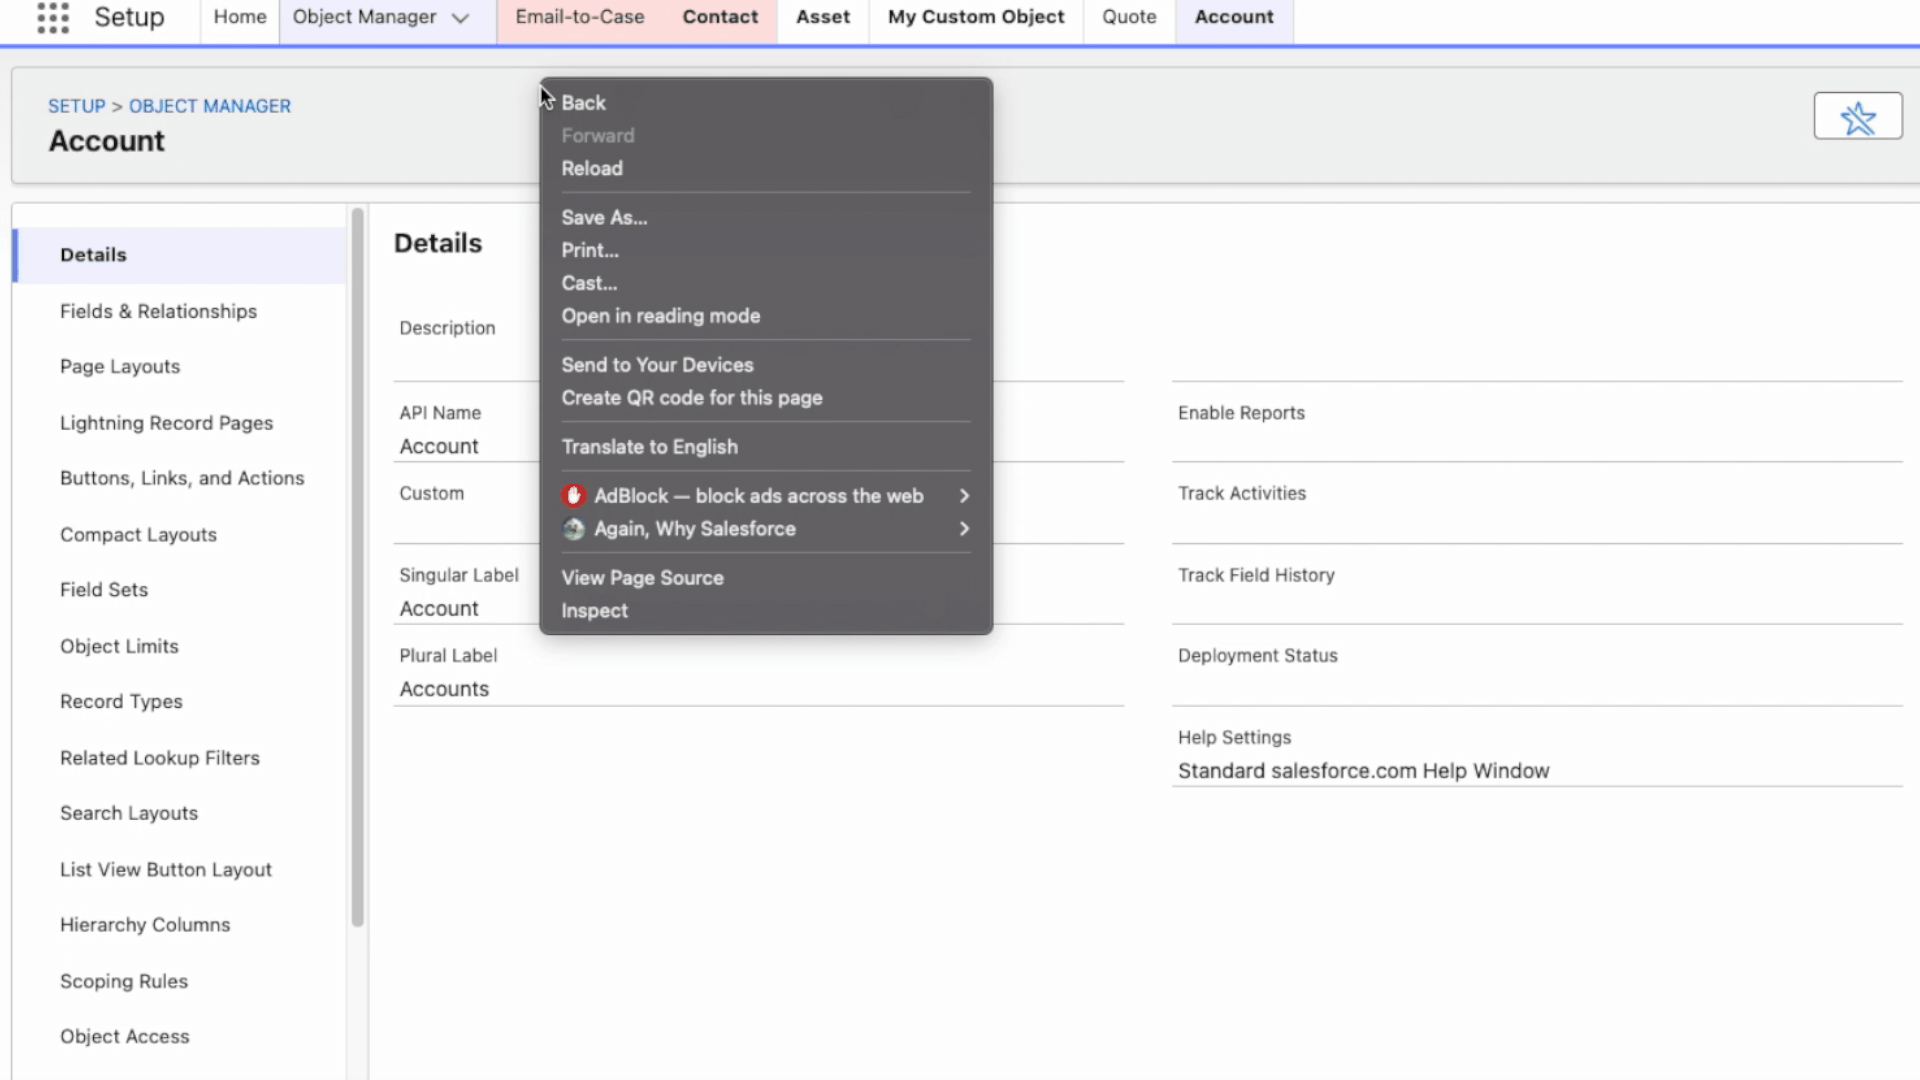Open the My Custom Object tab

coord(976,17)
